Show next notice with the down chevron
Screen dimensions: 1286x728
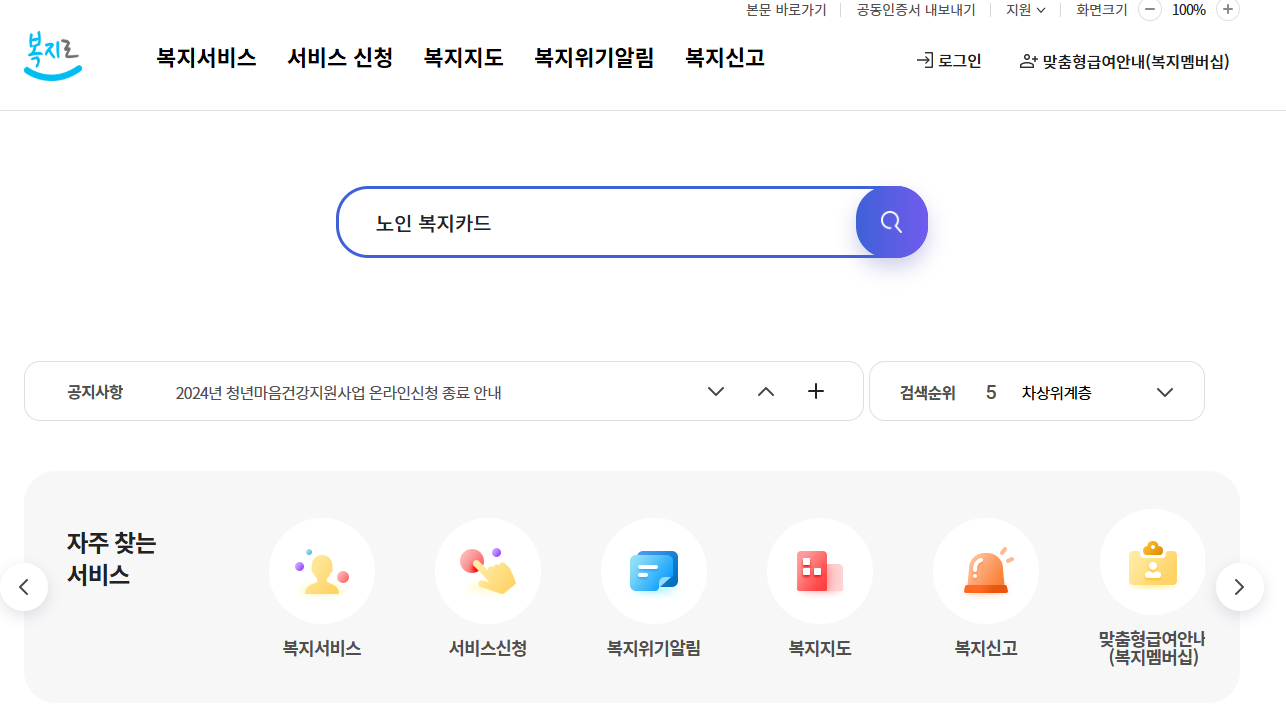click(x=716, y=392)
